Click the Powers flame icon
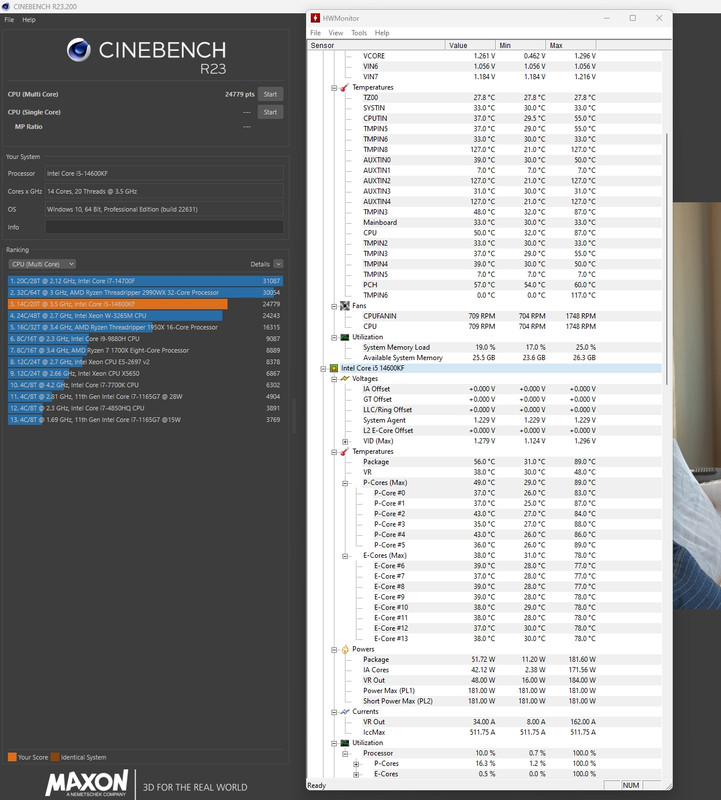 pyautogui.click(x=345, y=649)
